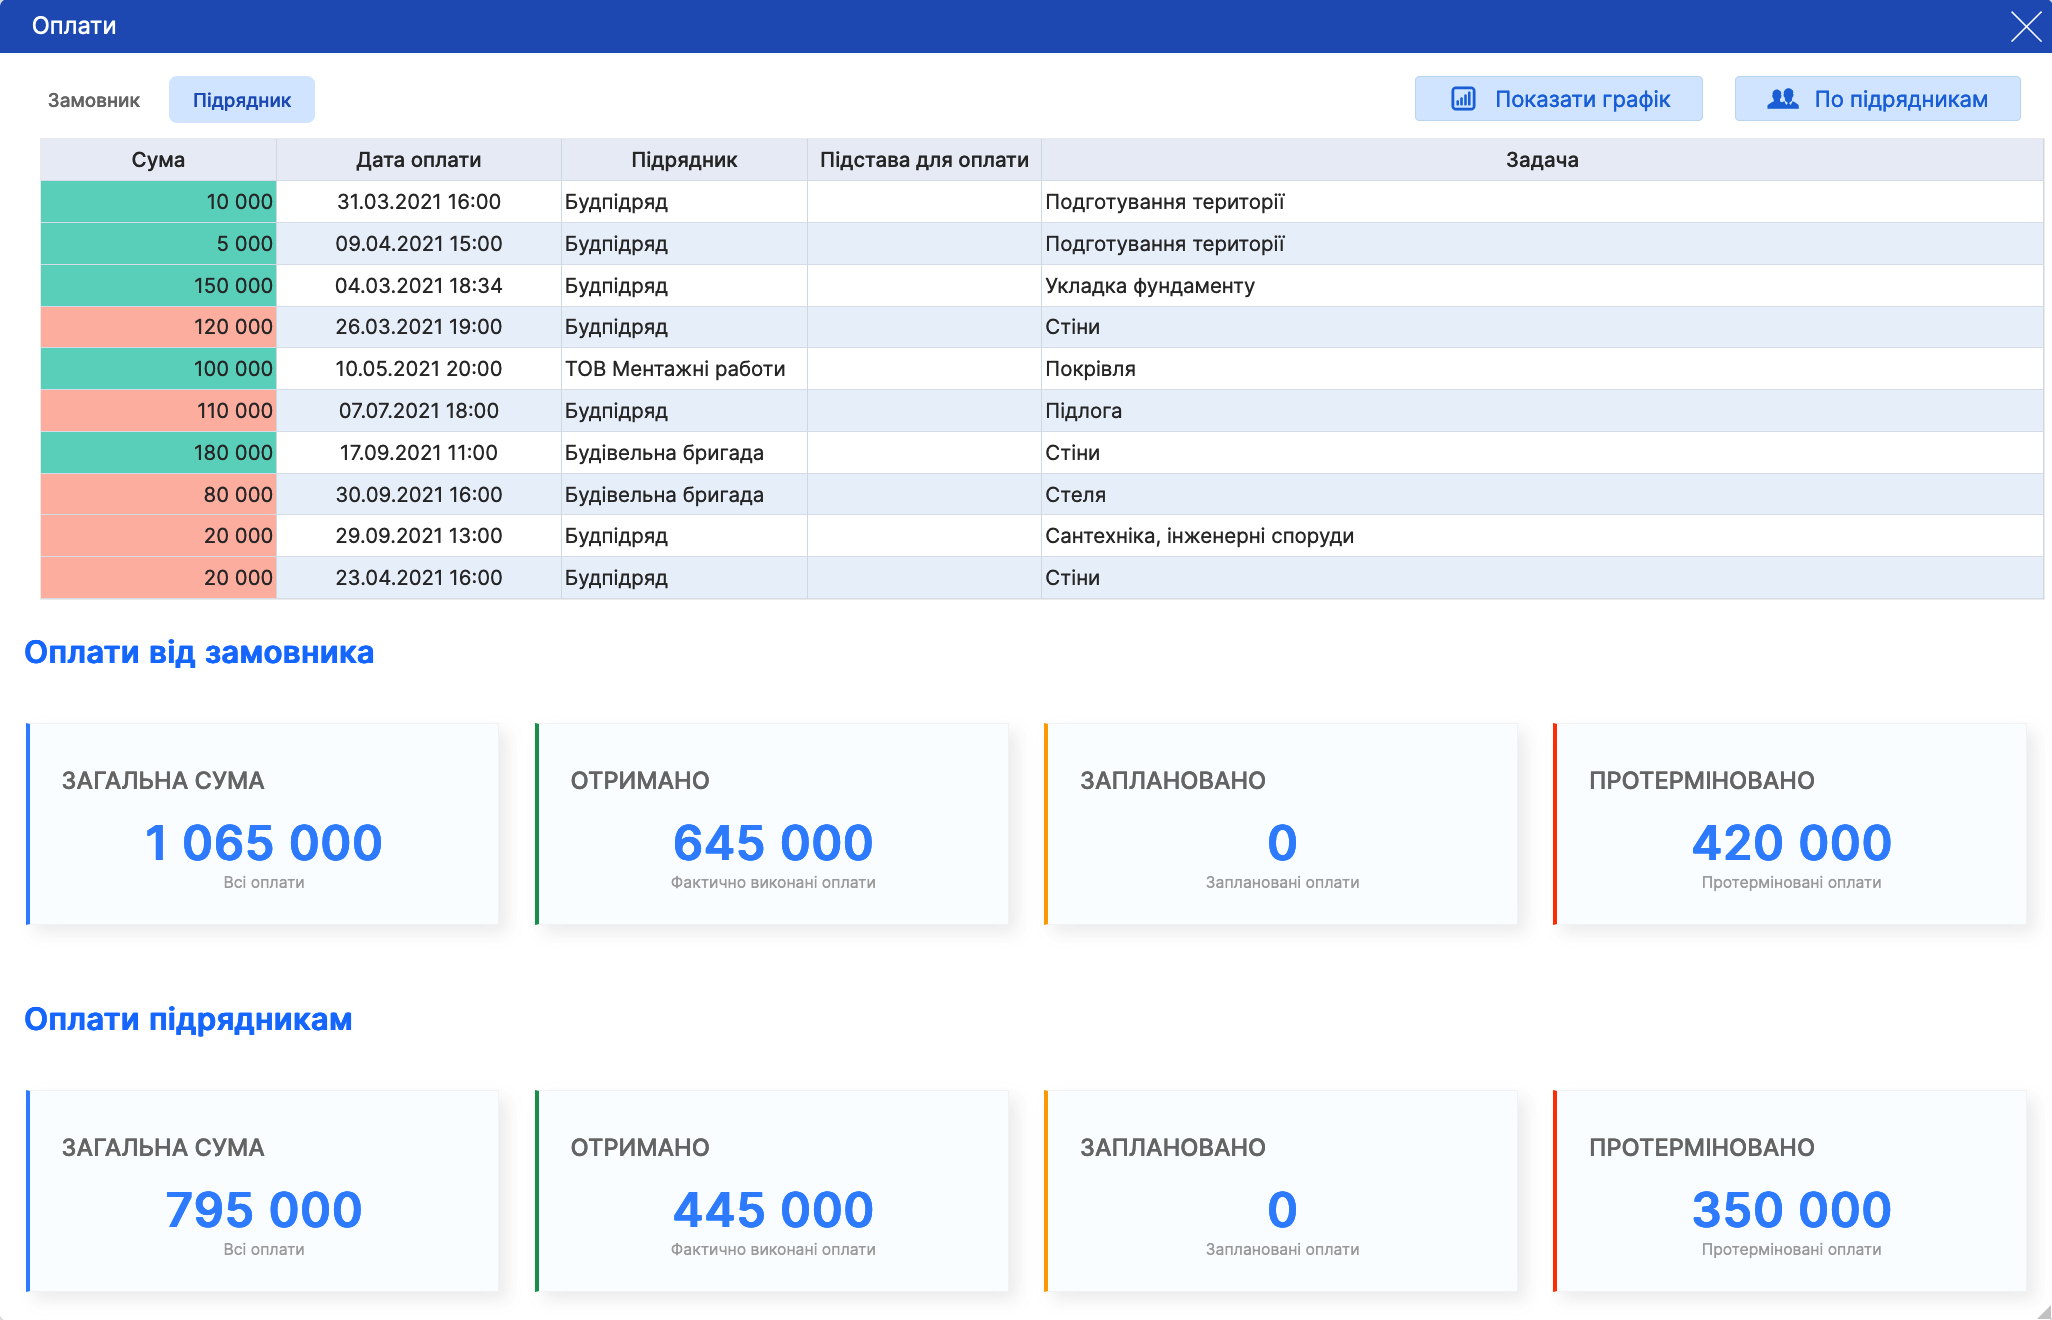Switch to the Замовник tab

click(94, 100)
